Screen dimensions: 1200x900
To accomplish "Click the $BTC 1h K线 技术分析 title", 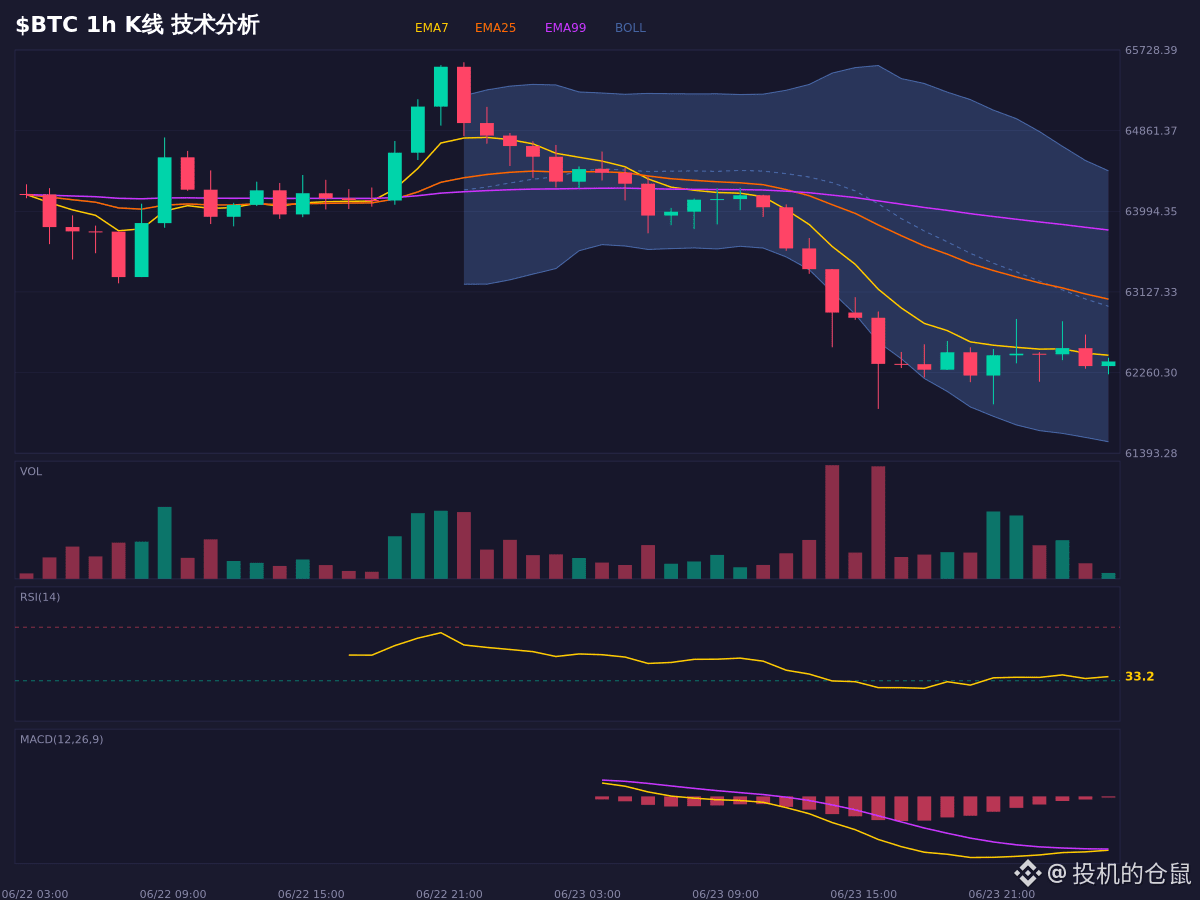I will 137,25.
